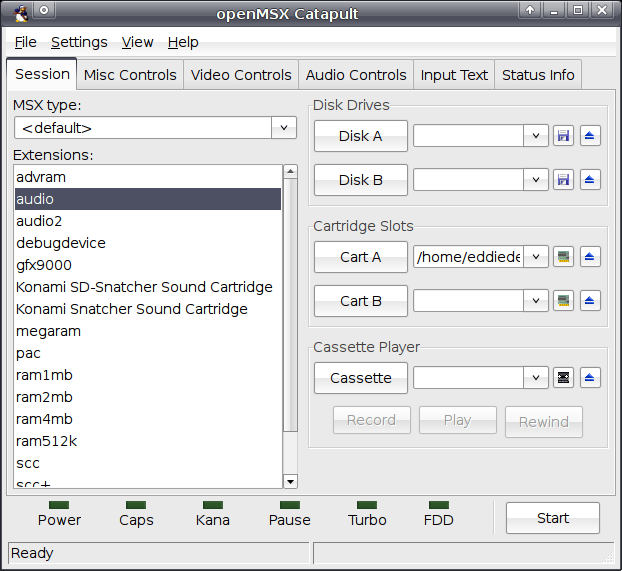Viewport: 622px width, 571px height.
Task: Click the Disk B floppy disk icon
Action: tap(563, 180)
